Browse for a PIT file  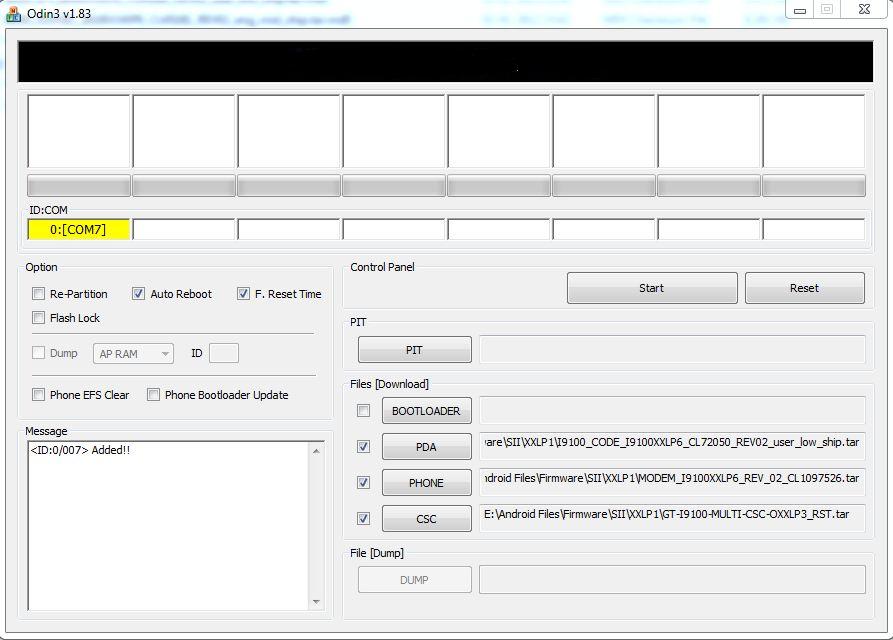tap(415, 350)
